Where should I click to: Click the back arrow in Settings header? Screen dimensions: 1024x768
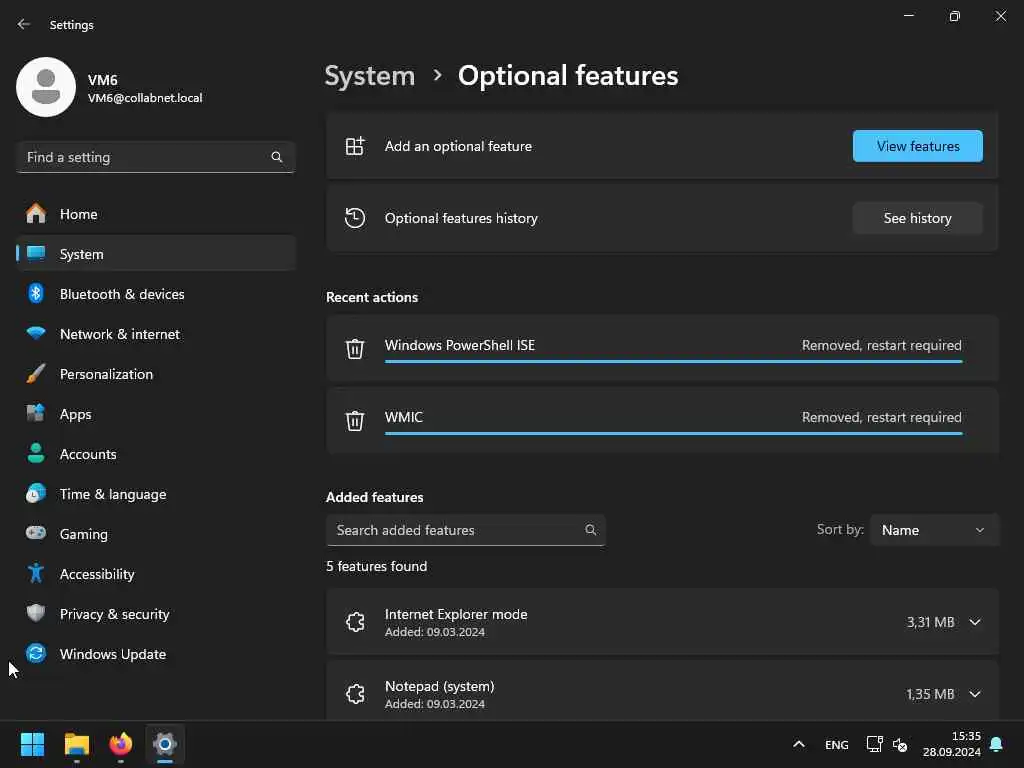[24, 24]
